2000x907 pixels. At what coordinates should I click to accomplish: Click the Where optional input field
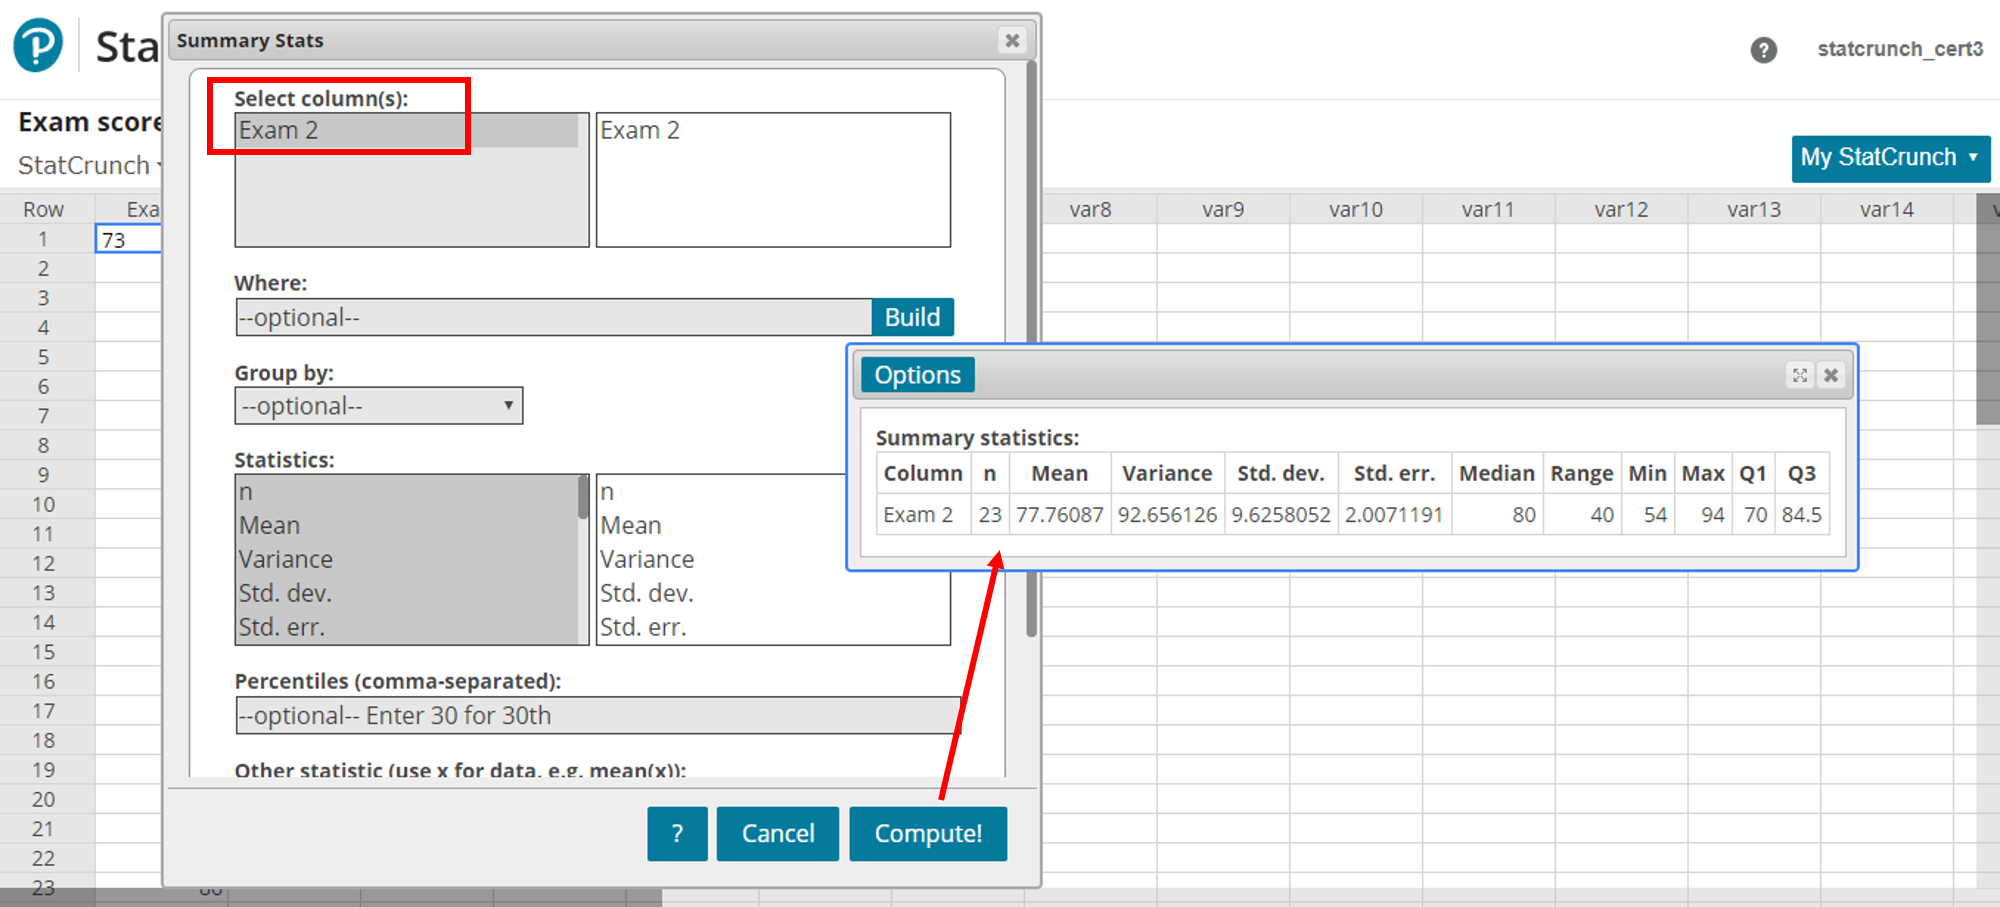550,316
